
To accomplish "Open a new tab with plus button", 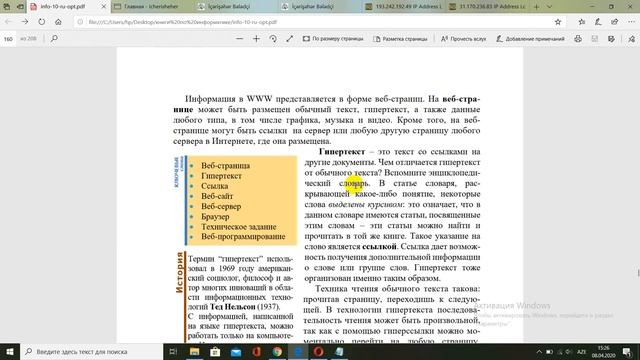I will pos(536,7).
